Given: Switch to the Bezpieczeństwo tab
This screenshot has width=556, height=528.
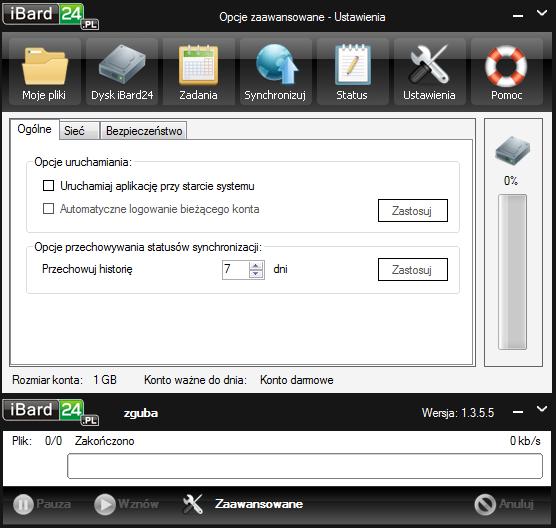Looking at the screenshot, I should (x=144, y=131).
